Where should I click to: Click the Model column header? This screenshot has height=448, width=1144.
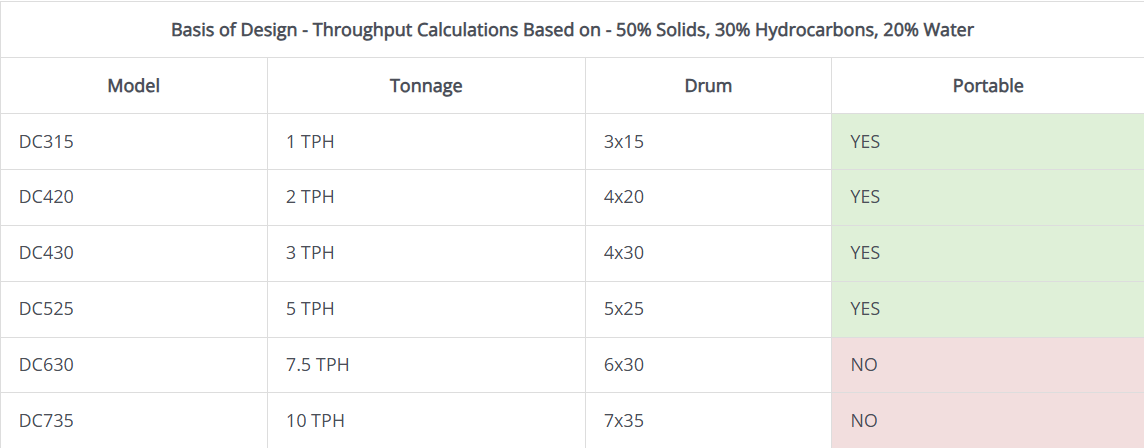134,86
